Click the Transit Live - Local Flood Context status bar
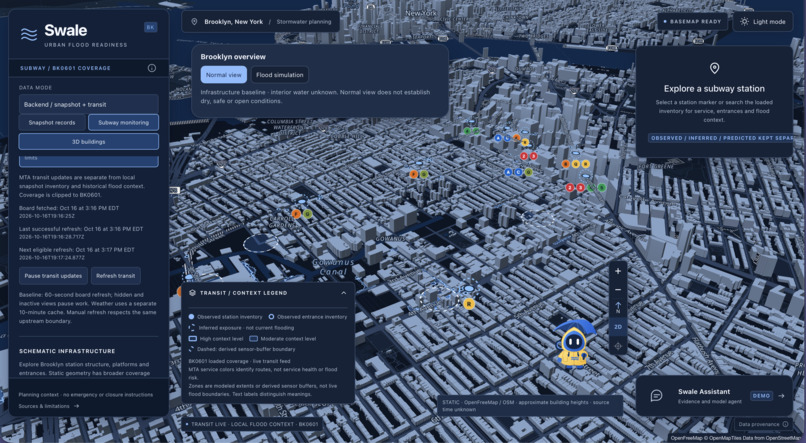This screenshot has width=806, height=443. click(252, 424)
